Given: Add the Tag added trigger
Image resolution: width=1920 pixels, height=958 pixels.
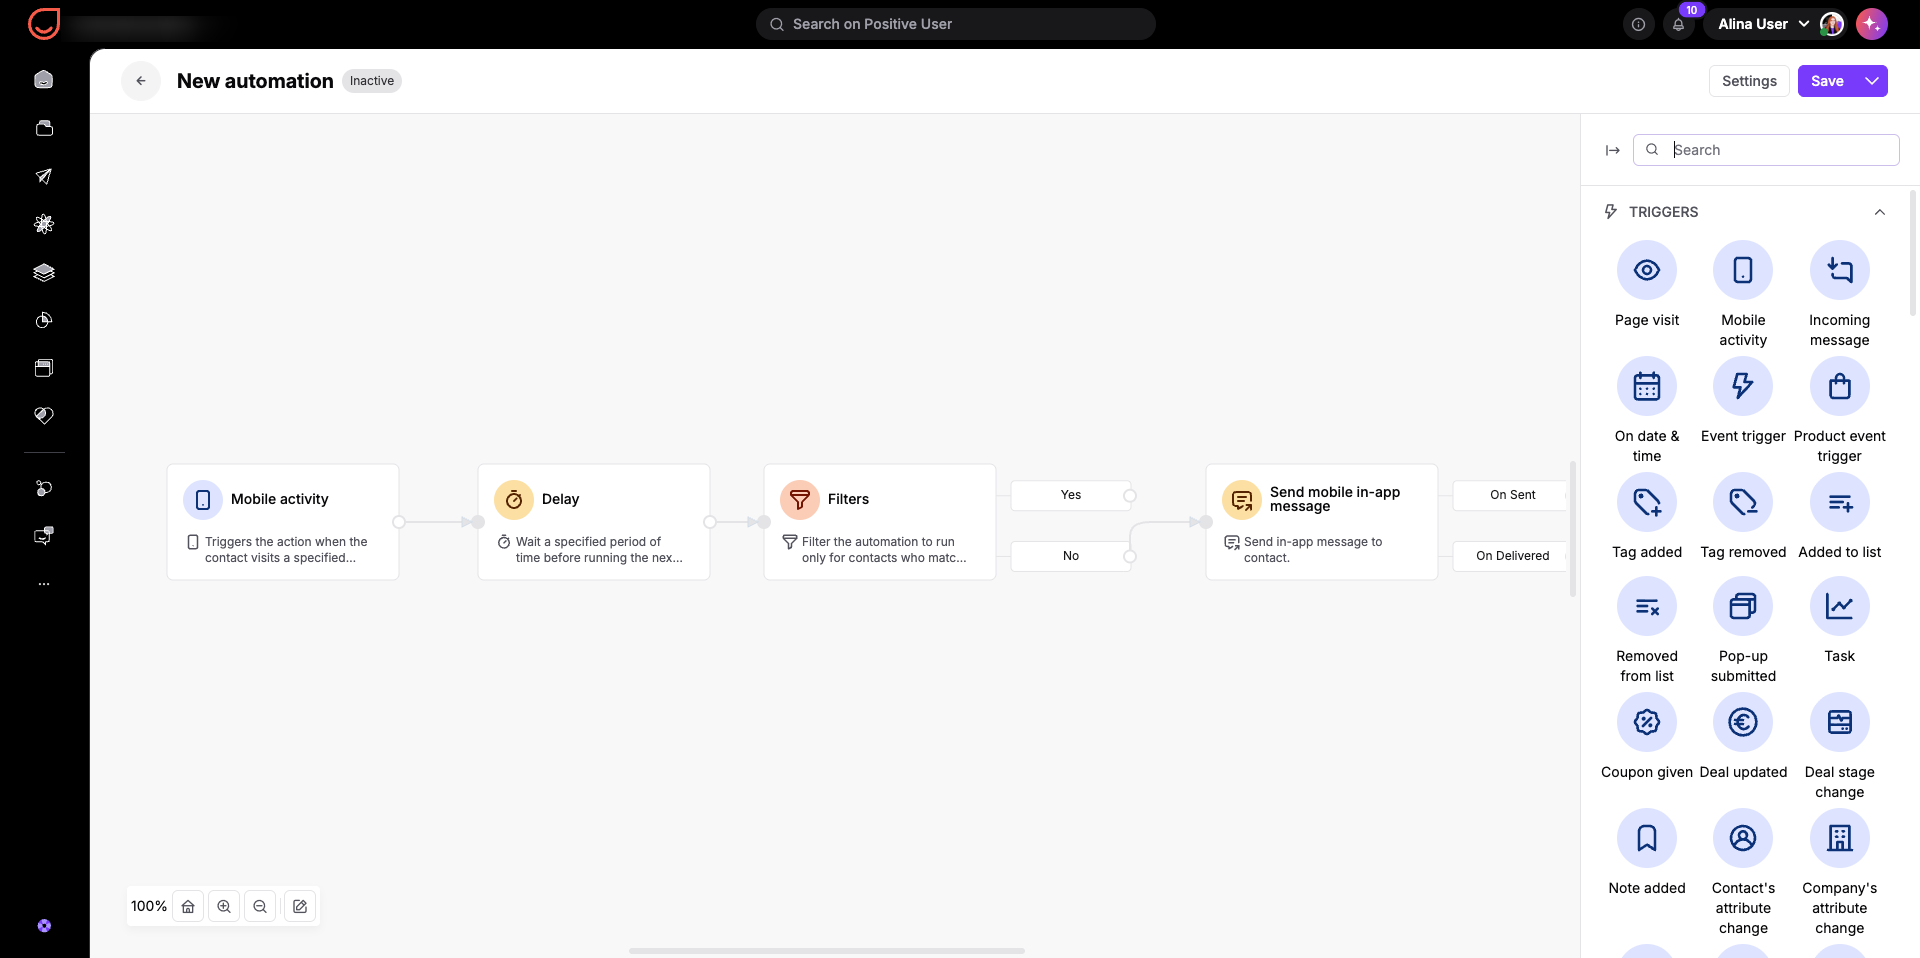Looking at the screenshot, I should tap(1646, 502).
